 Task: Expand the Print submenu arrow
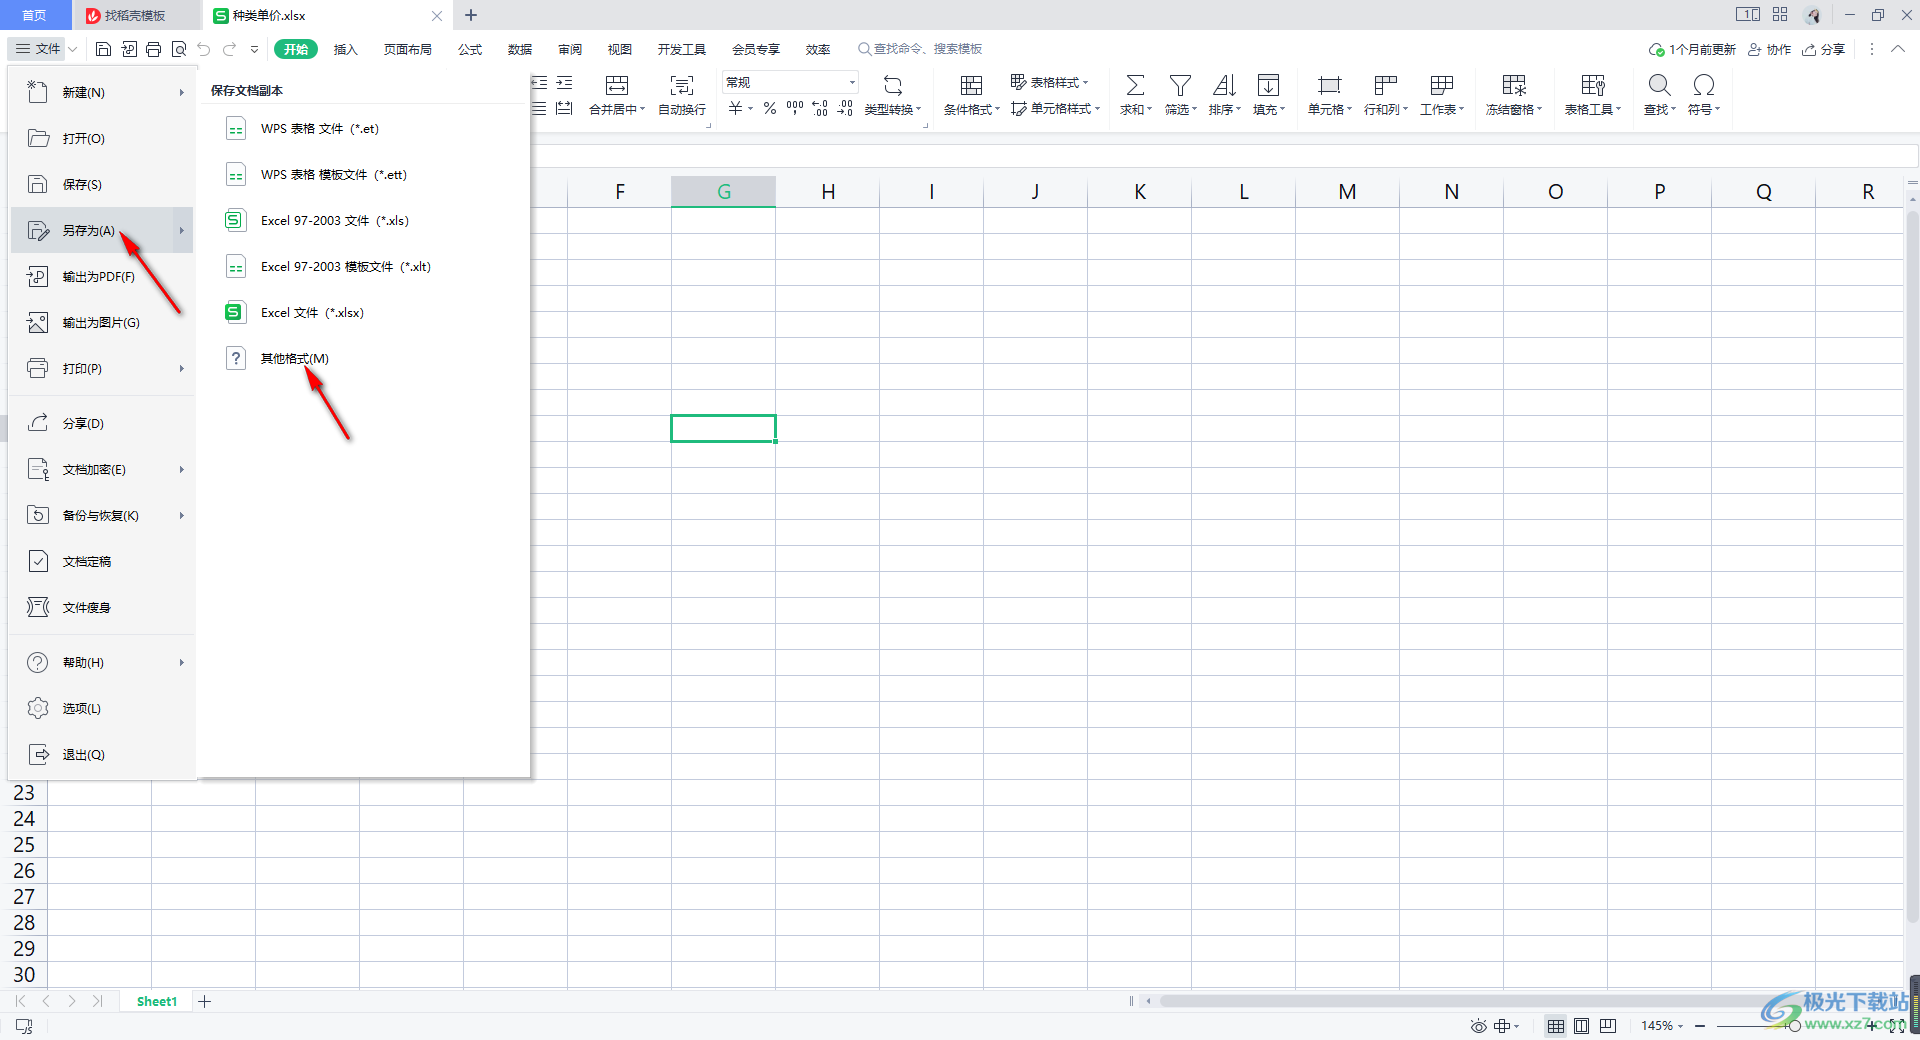181,368
